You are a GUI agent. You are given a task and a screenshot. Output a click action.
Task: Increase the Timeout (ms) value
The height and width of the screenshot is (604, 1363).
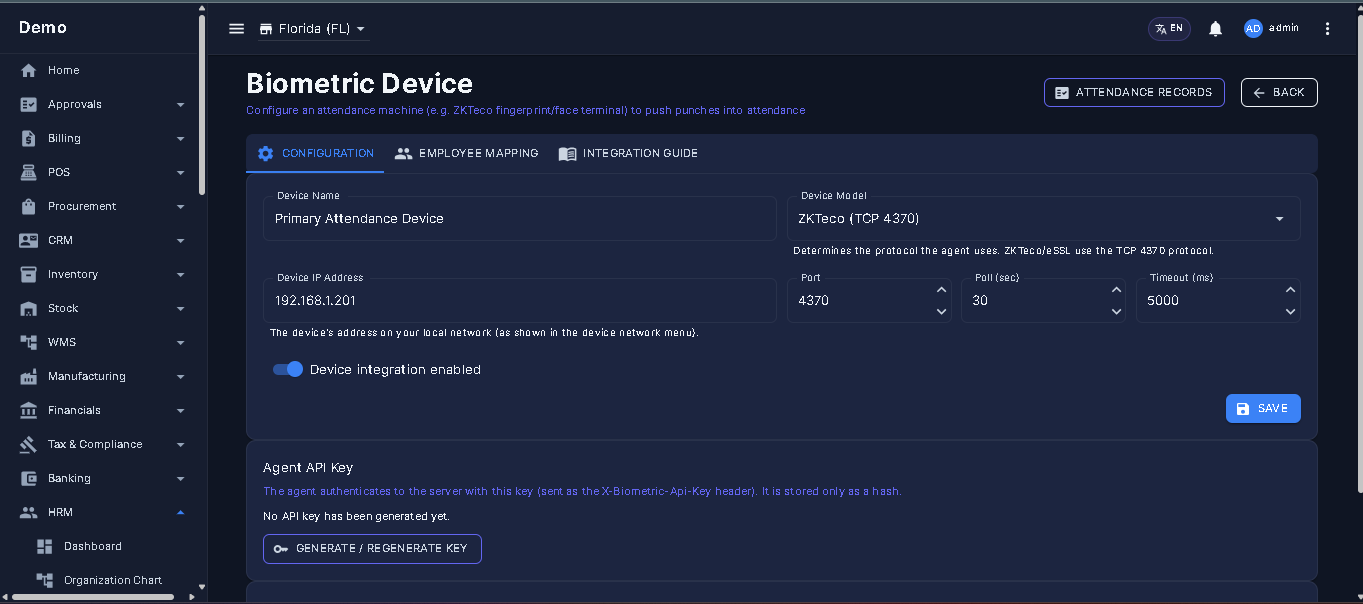(1290, 290)
